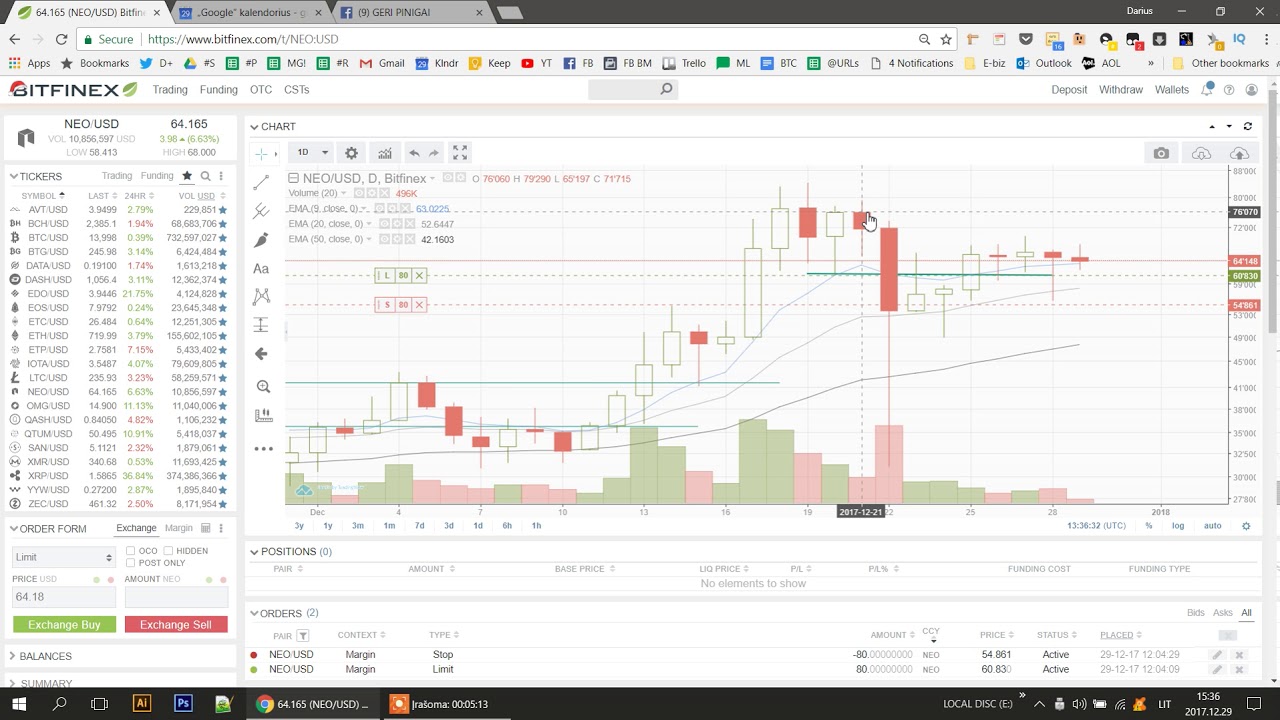Open Volume (20) indicator dropdown arrow
Image resolution: width=1280 pixels, height=720 pixels.
344,193
